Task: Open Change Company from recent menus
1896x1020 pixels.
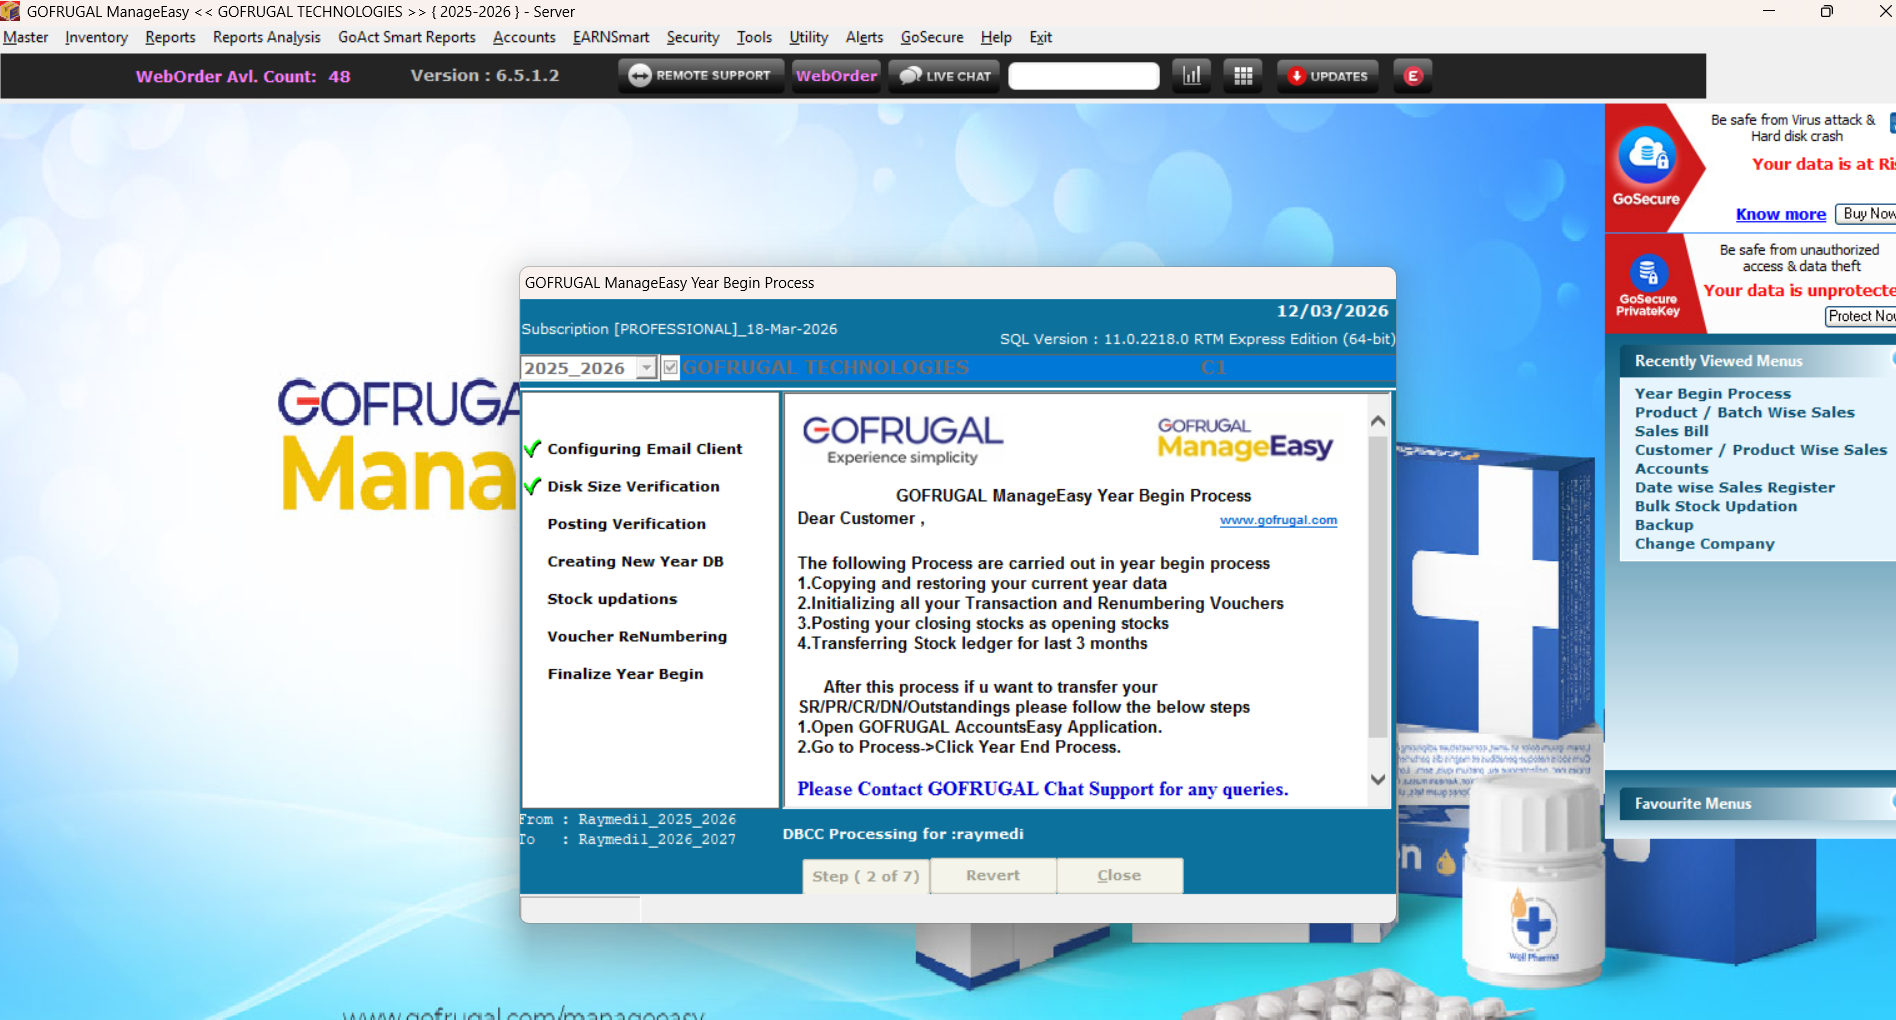Action: click(1704, 544)
